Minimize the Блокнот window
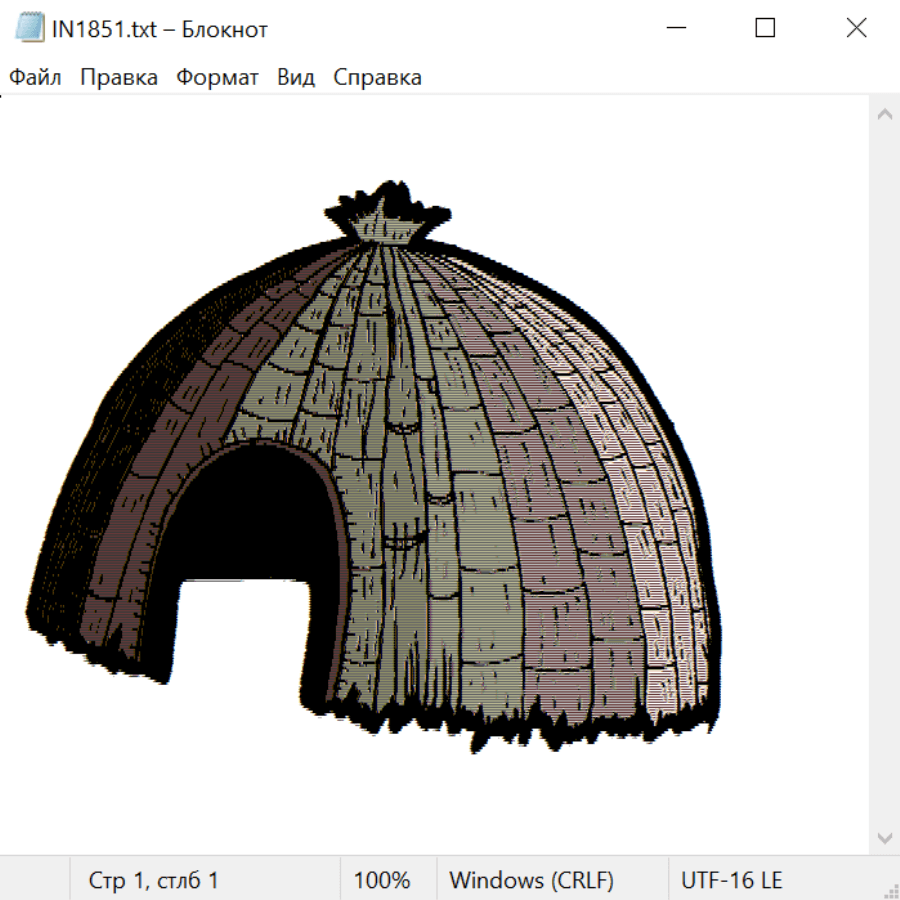Screen dimensions: 900x900 [x=675, y=29]
